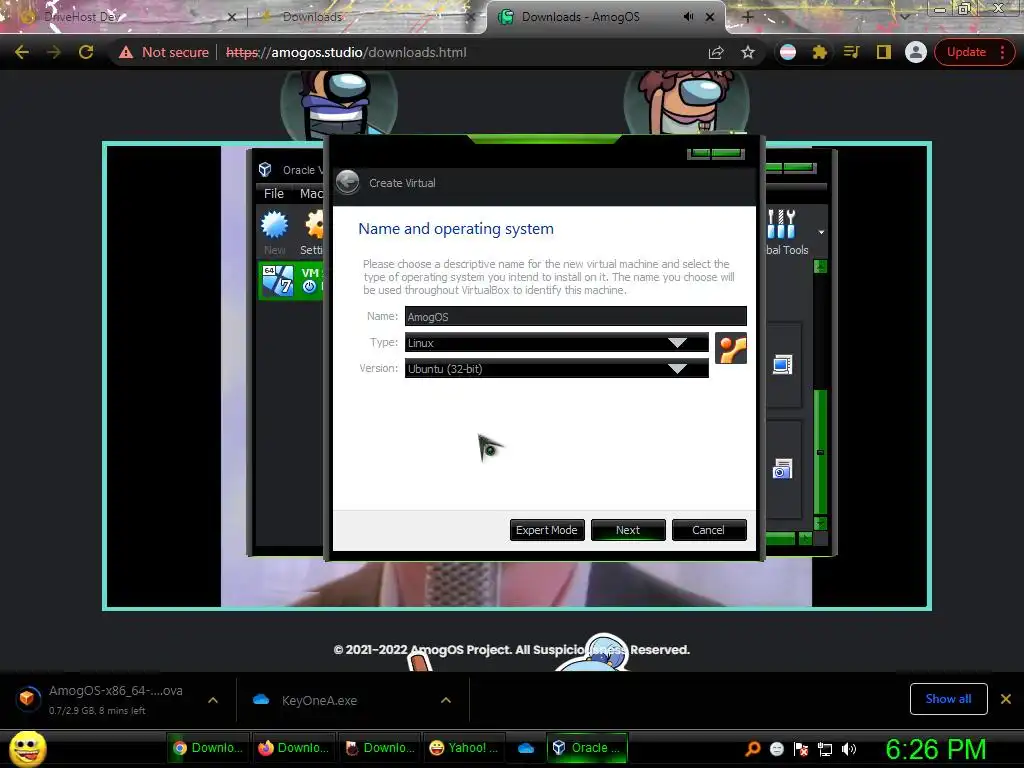Viewport: 1024px width, 768px height.
Task: Click the 6:26 PM clock
Action: pyautogui.click(x=935, y=749)
